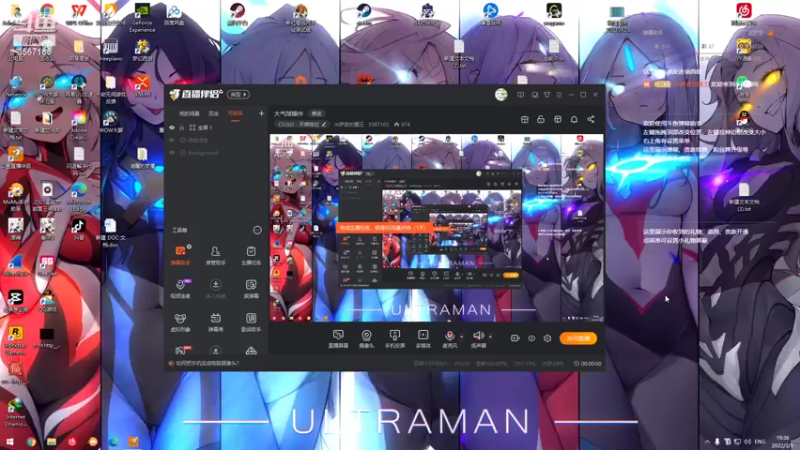
Task: Select the leftmost scene tab
Action: [x=189, y=113]
